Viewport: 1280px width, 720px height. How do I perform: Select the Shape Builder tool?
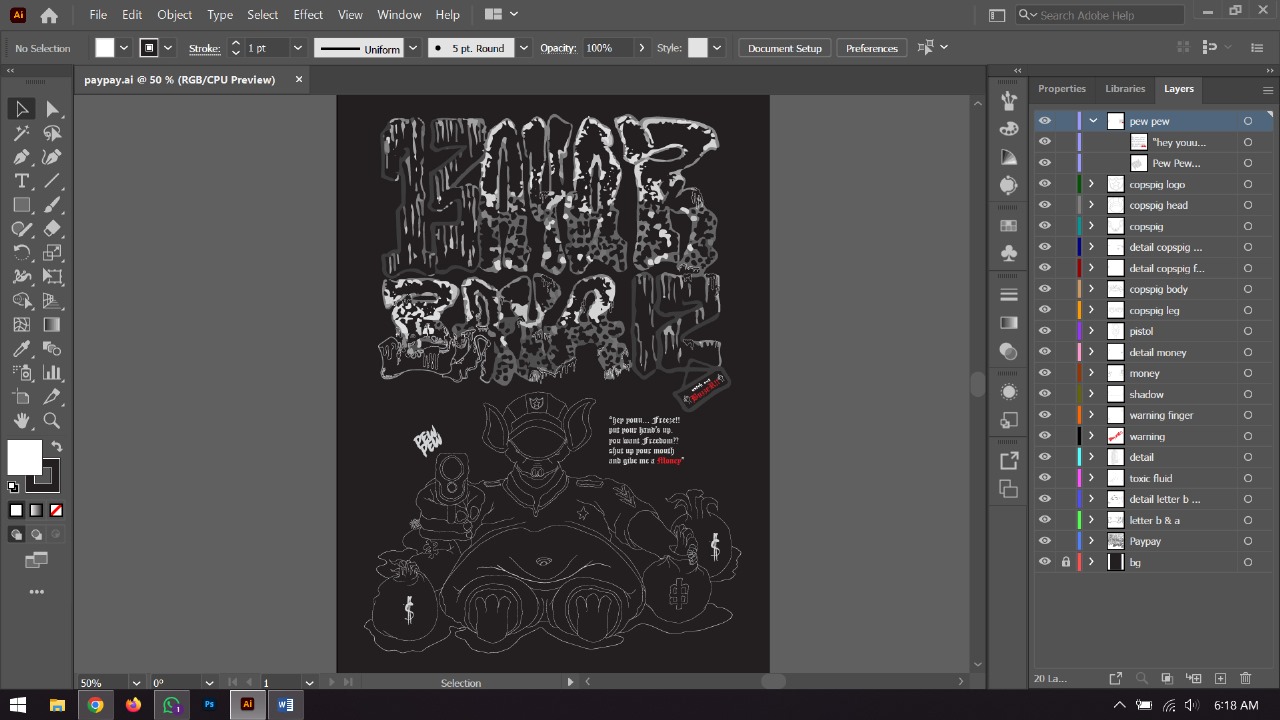22,301
